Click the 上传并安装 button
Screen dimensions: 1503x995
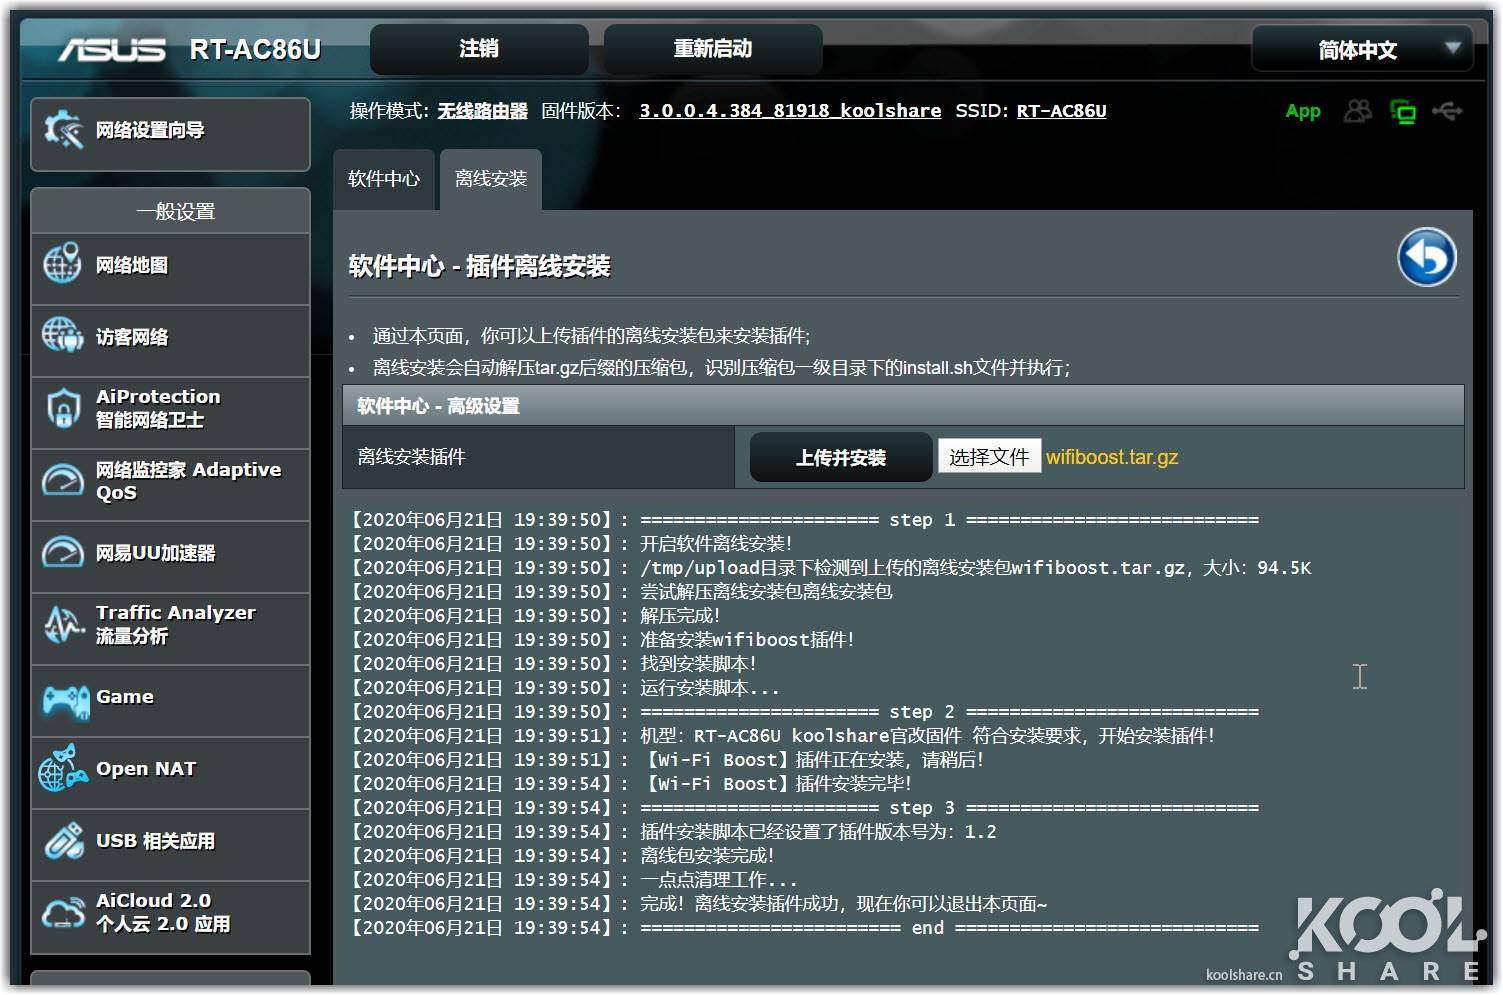tap(841, 458)
